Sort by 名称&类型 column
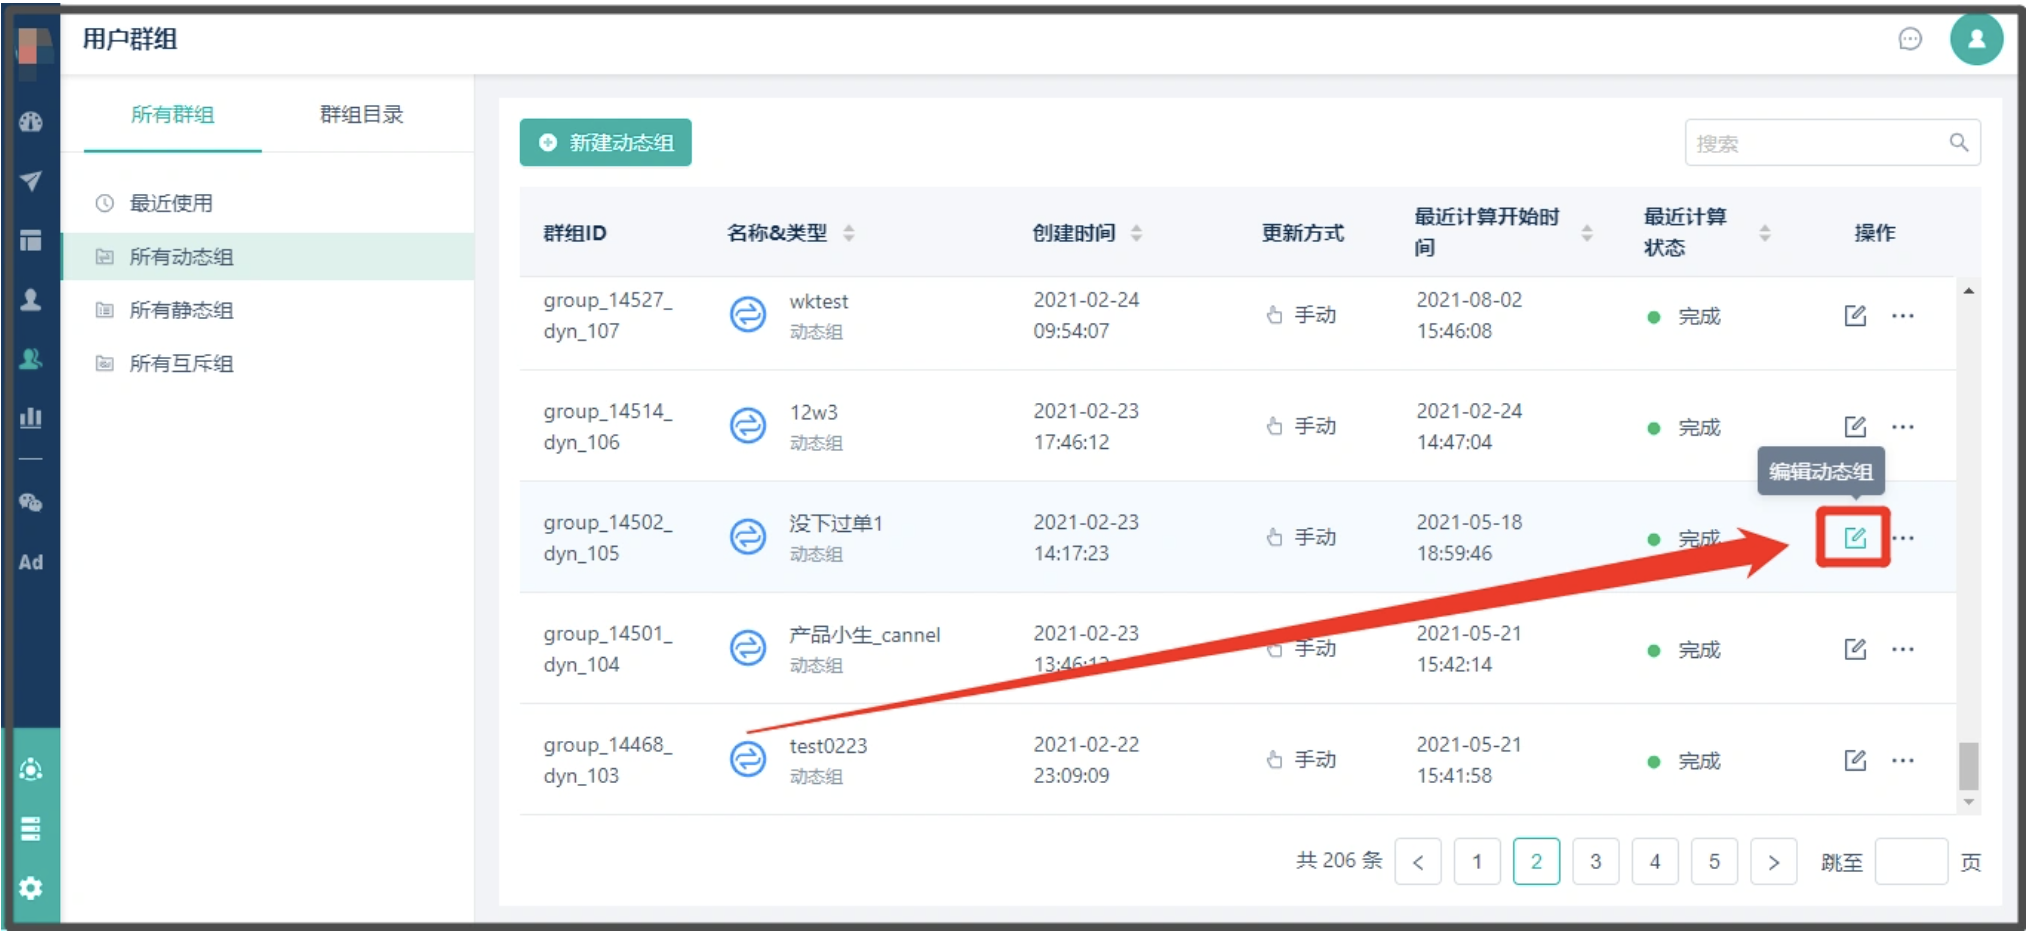The image size is (2028, 932). [x=849, y=233]
